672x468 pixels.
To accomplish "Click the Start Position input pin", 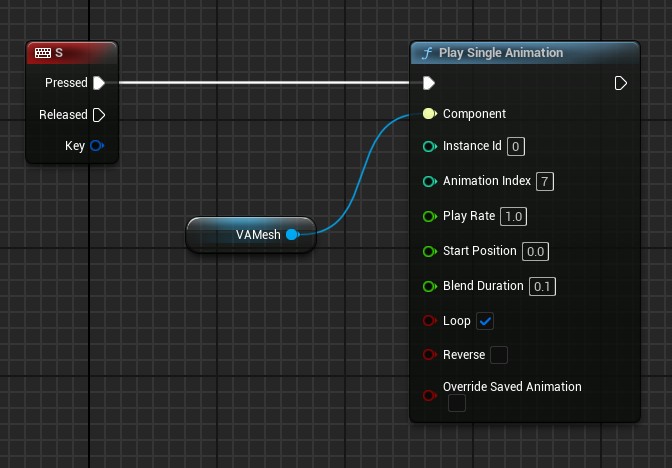I will point(429,251).
